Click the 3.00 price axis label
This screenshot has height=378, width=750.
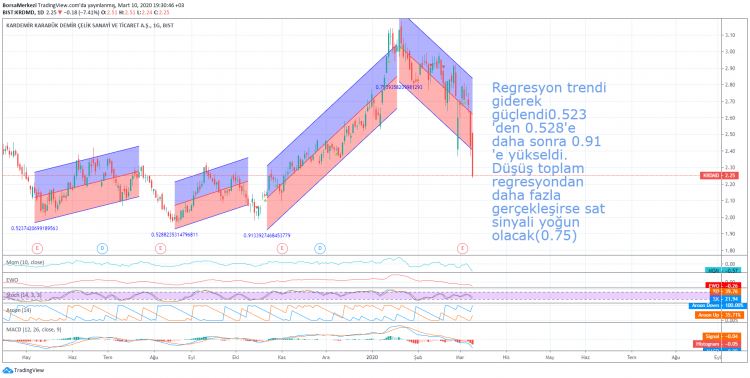730,52
